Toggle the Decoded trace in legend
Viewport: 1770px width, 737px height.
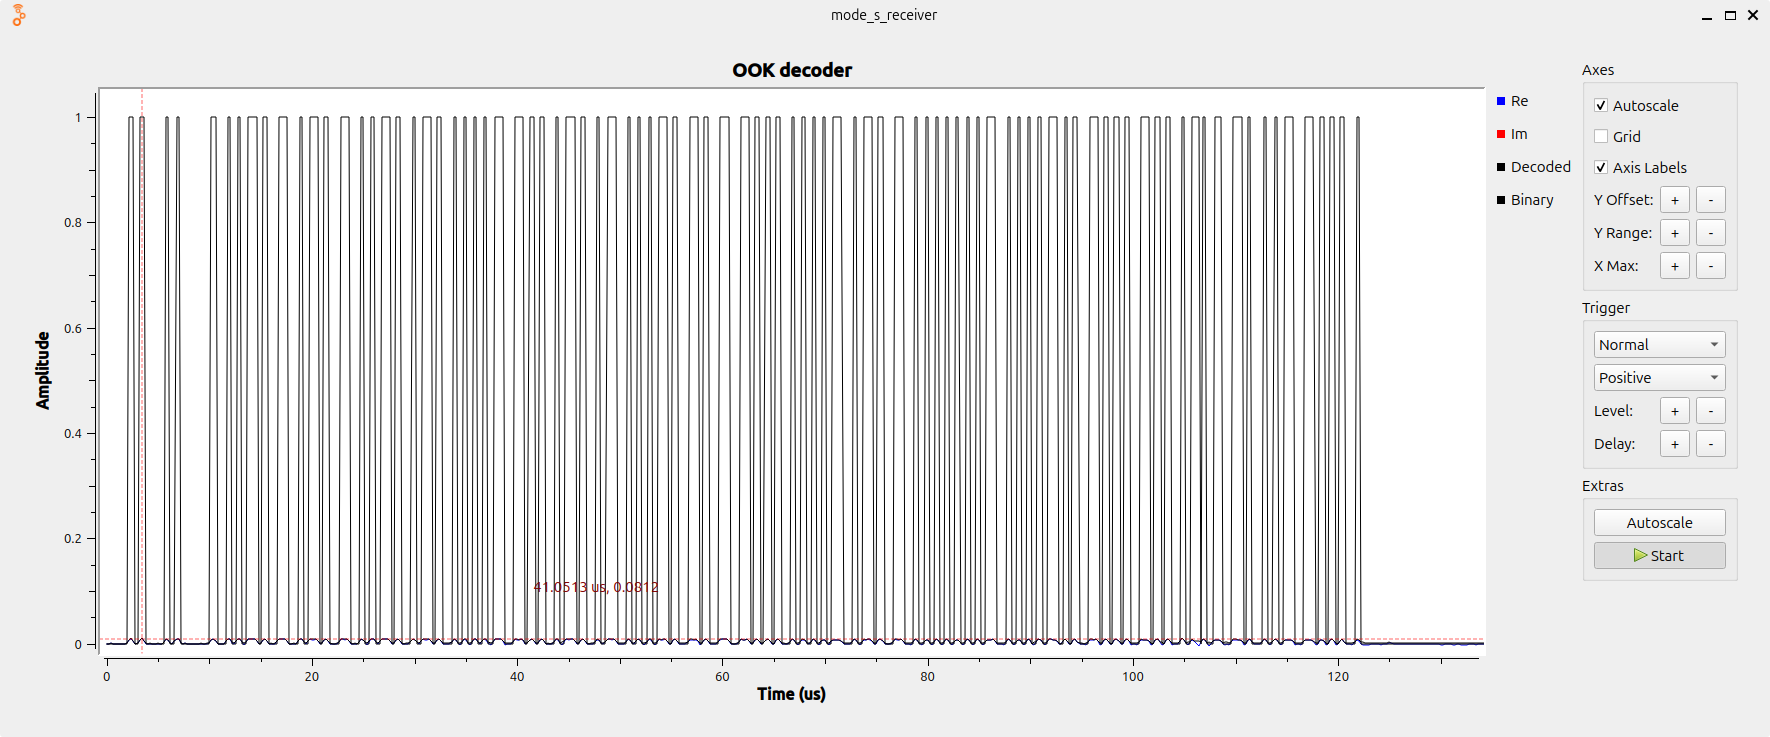1501,167
